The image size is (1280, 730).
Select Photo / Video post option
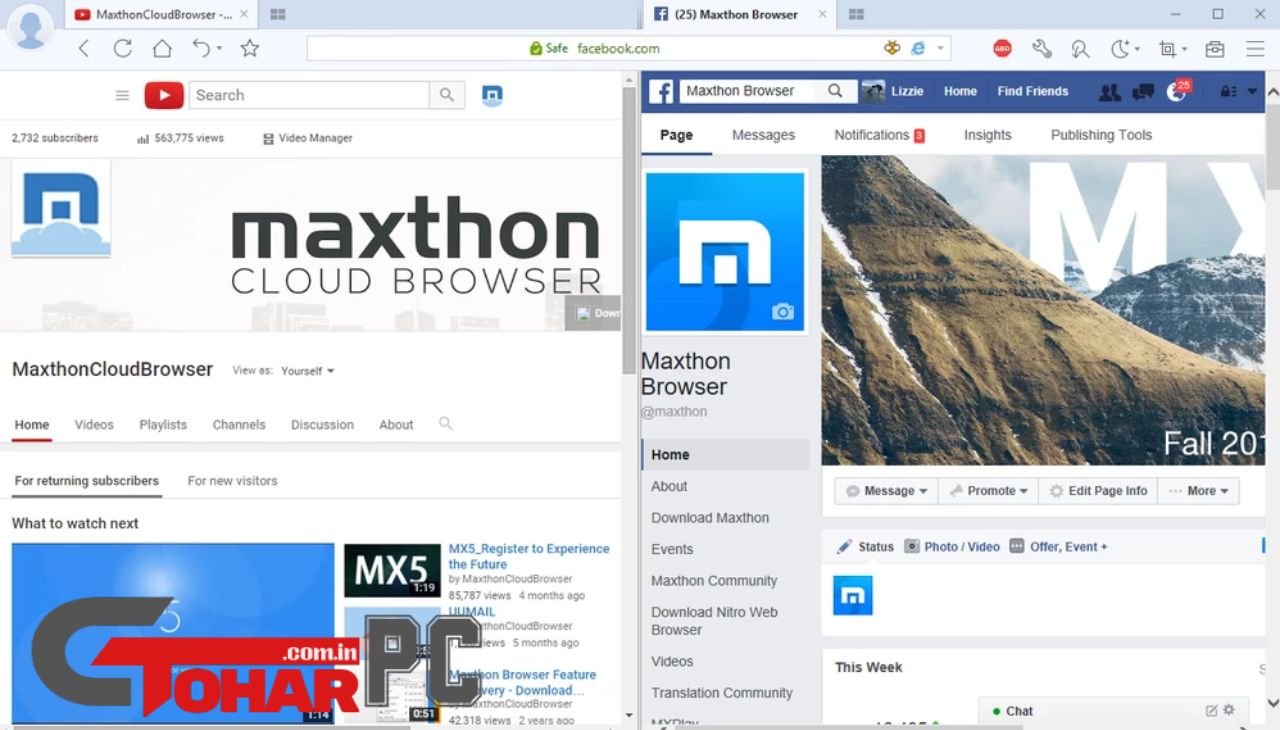click(952, 547)
